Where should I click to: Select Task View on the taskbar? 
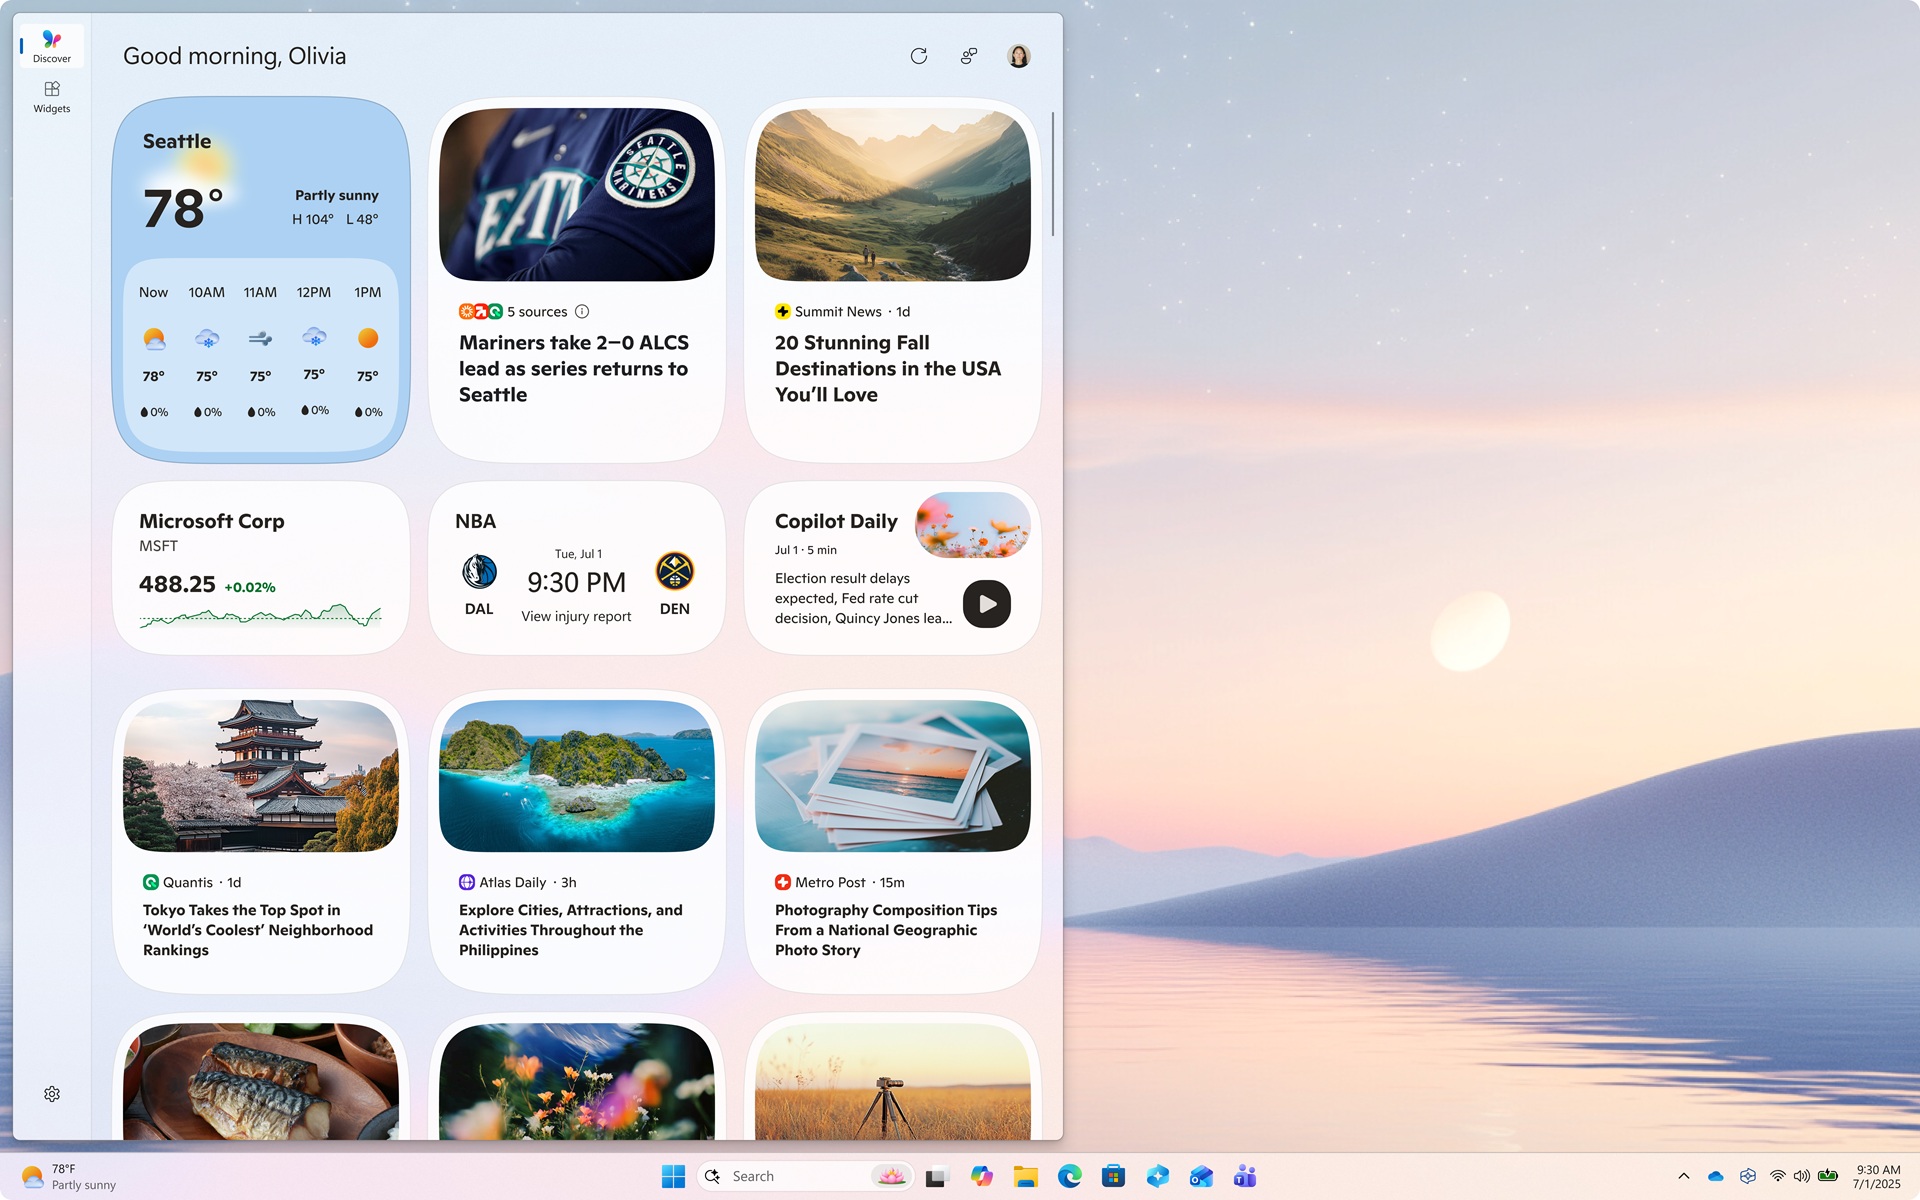coord(935,1176)
